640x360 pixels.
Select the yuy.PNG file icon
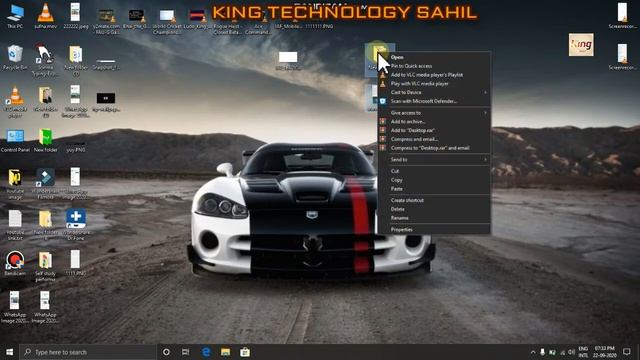pos(76,146)
